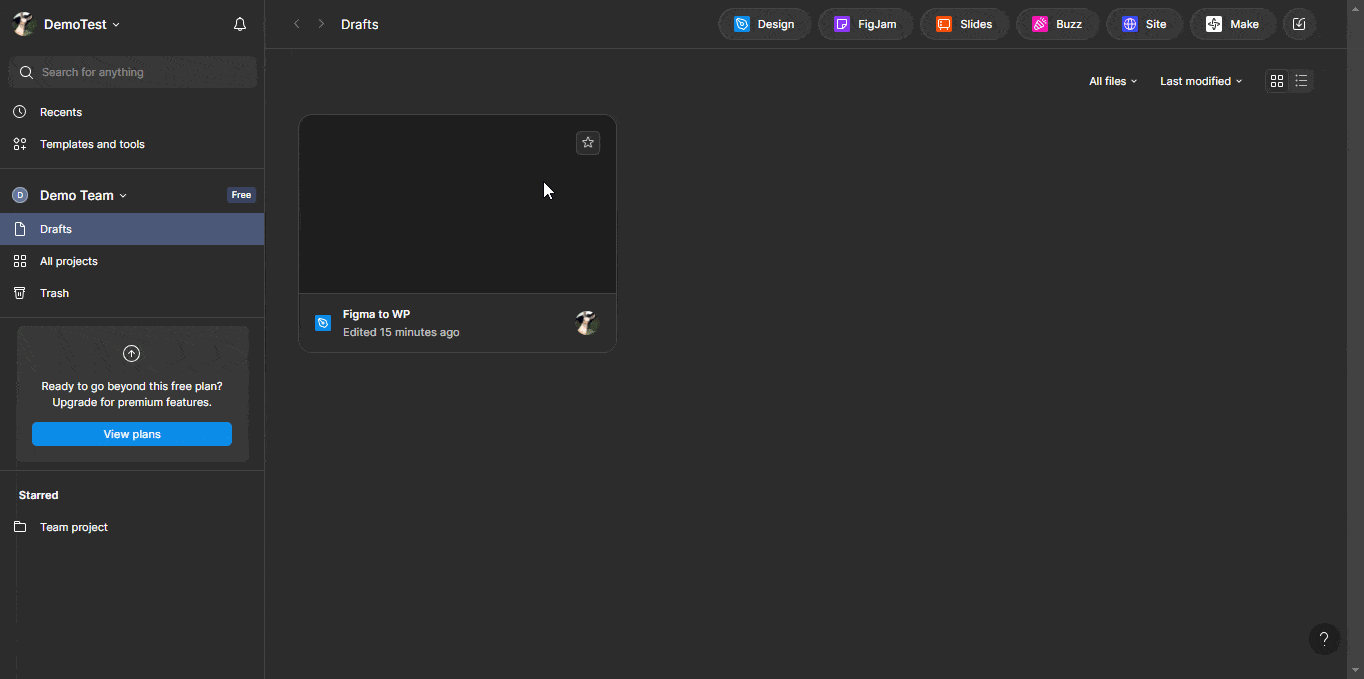Viewport: 1364px width, 679px height.
Task: Click the Starred section heading
Action: tap(39, 495)
